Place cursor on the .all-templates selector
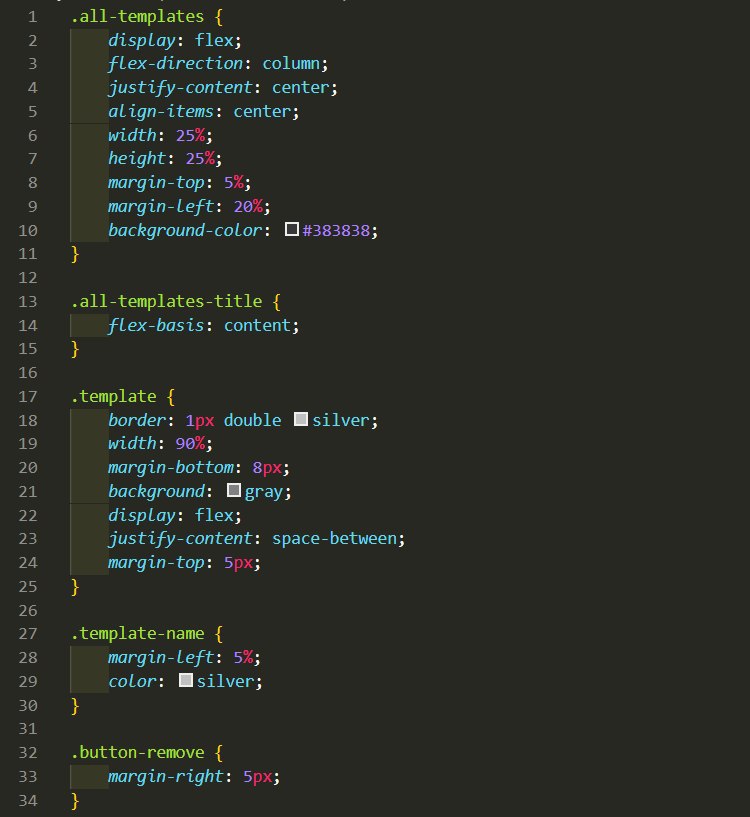The width and height of the screenshot is (750, 817). (138, 17)
